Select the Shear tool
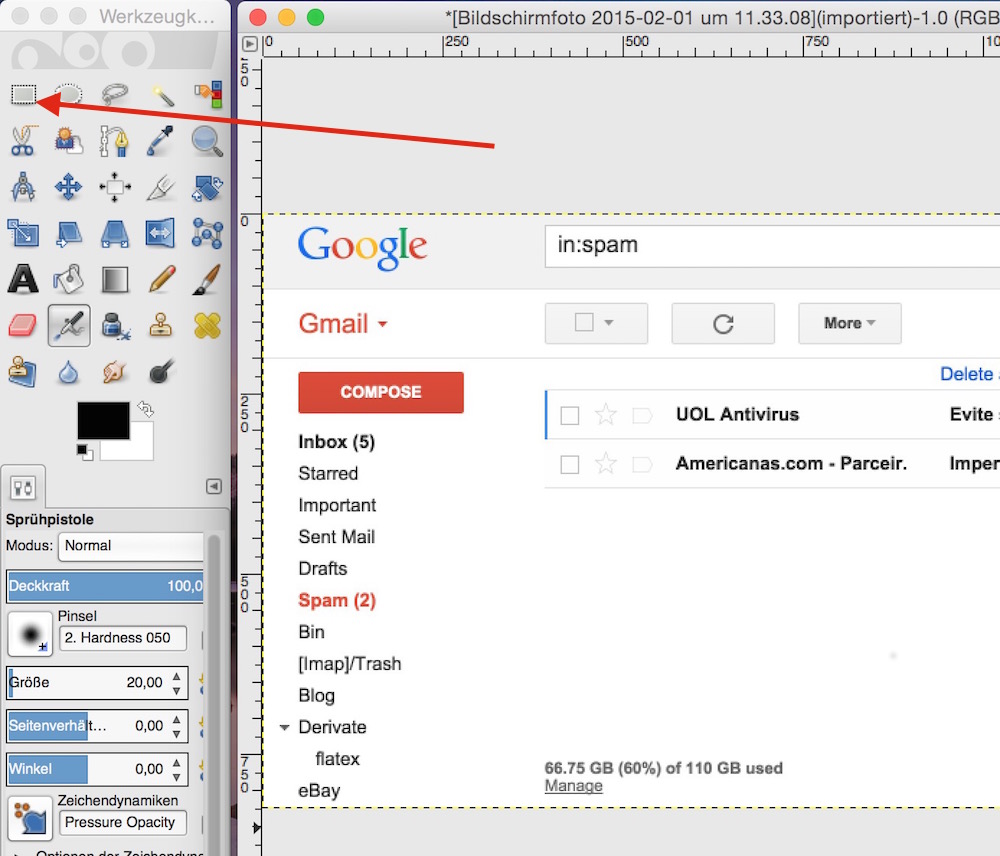 tap(68, 233)
